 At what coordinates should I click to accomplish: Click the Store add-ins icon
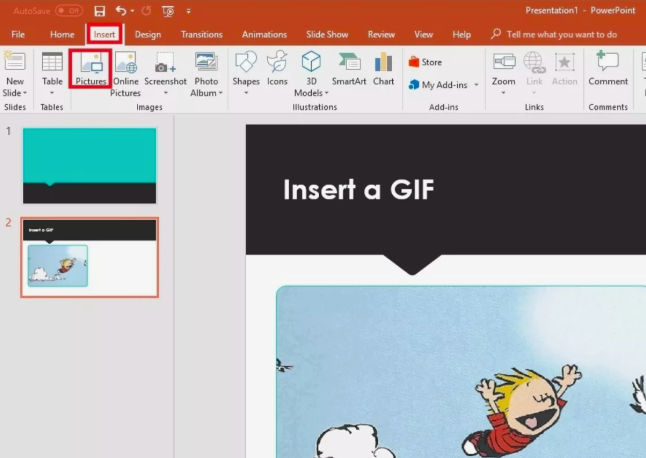tap(425, 62)
